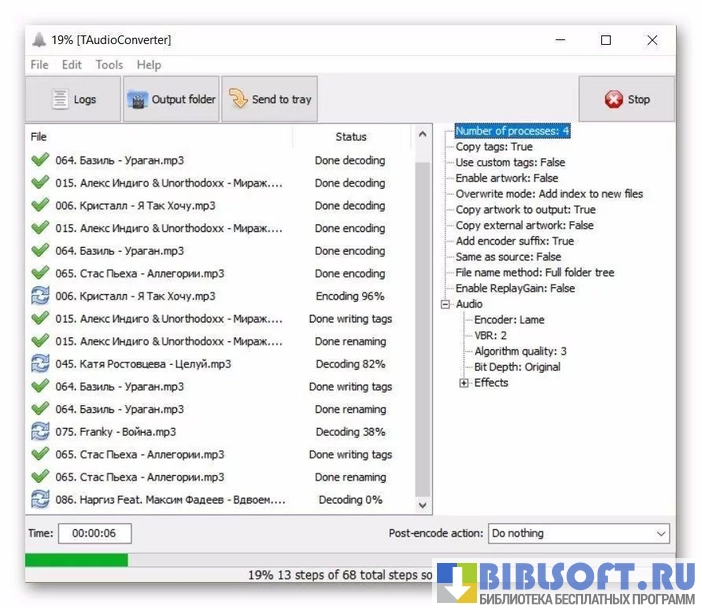702x608 pixels.
Task: Click the Logs document icon
Action: 61,99
